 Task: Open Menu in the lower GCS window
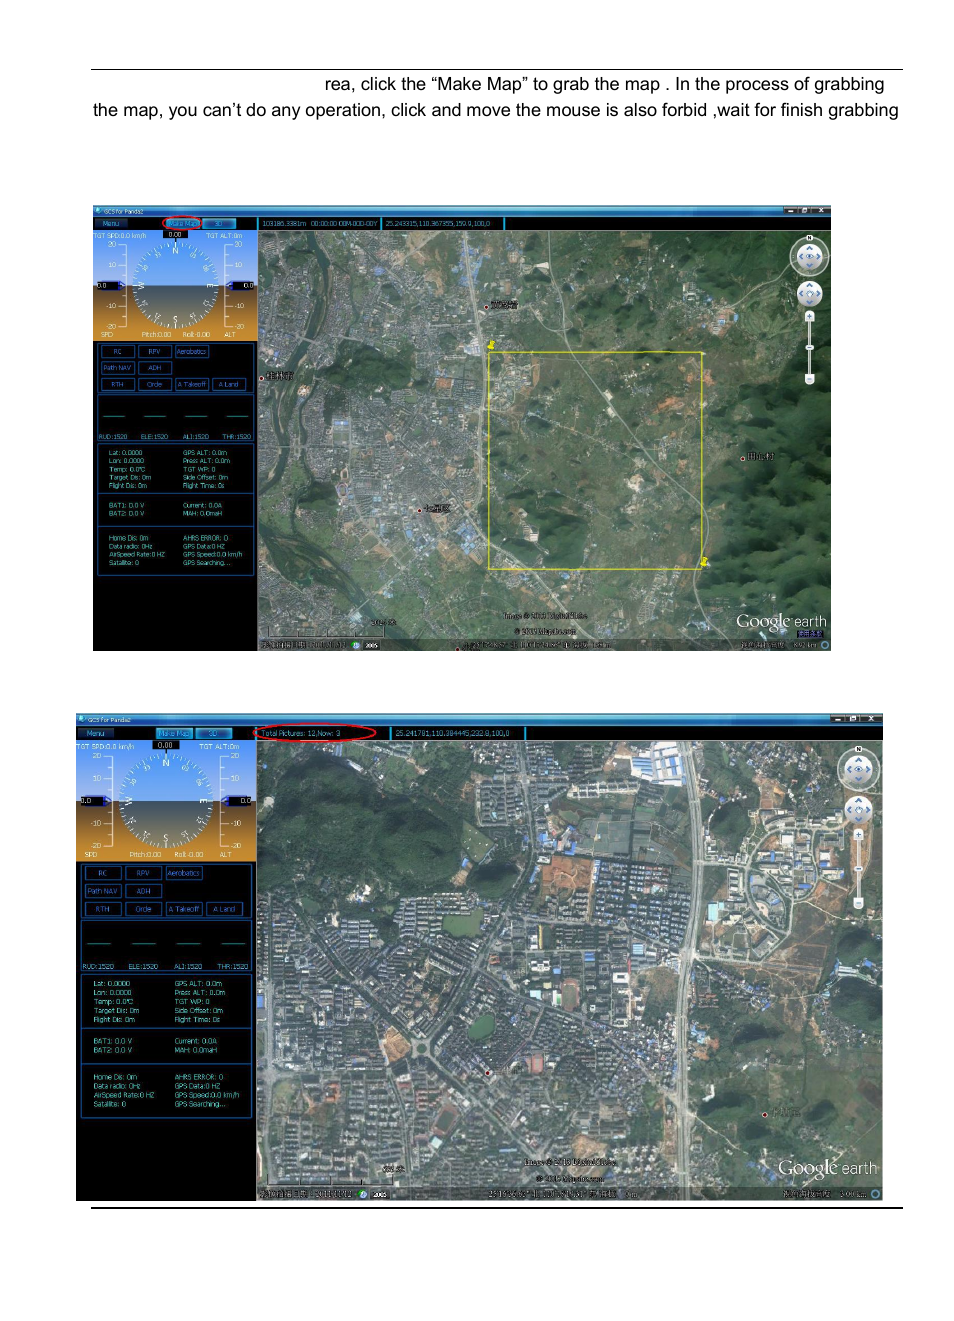click(96, 733)
